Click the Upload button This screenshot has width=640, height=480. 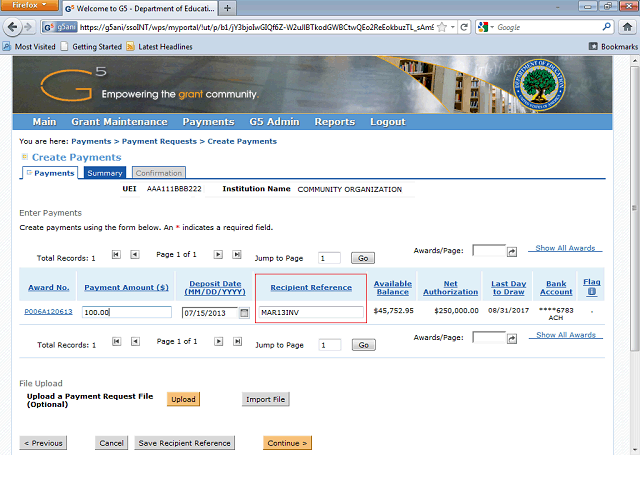coord(183,399)
